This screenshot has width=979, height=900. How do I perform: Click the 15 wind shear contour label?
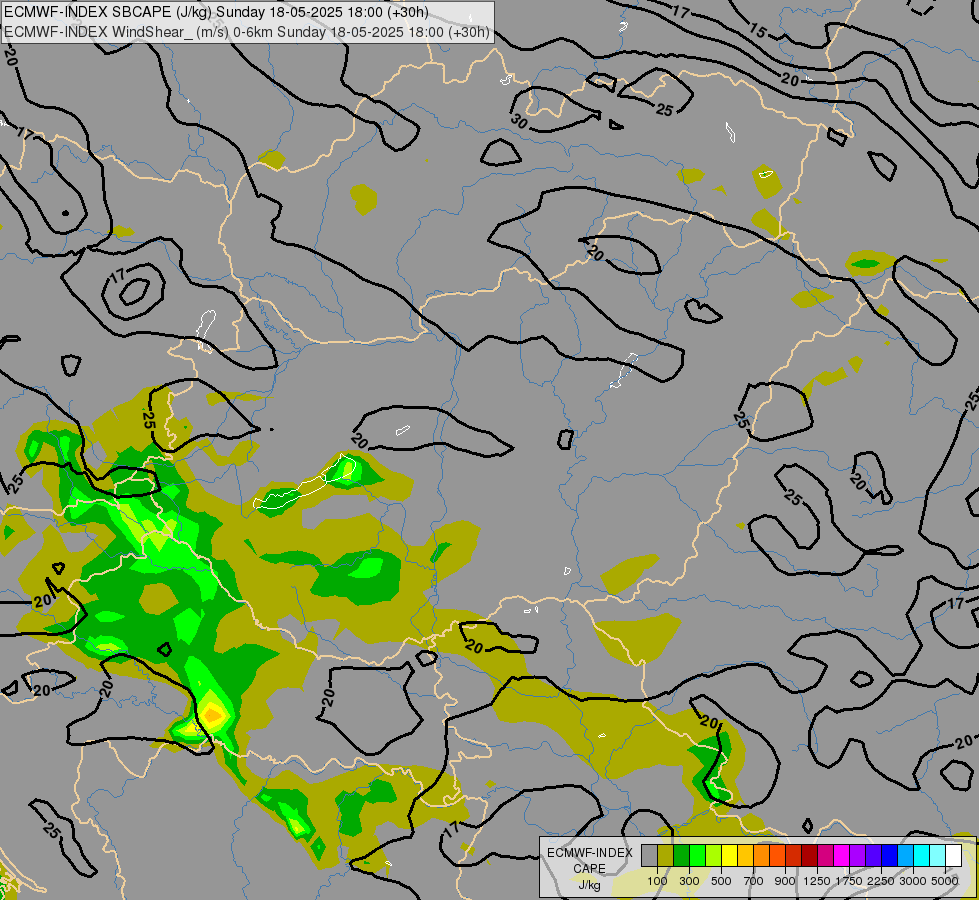coord(757,30)
